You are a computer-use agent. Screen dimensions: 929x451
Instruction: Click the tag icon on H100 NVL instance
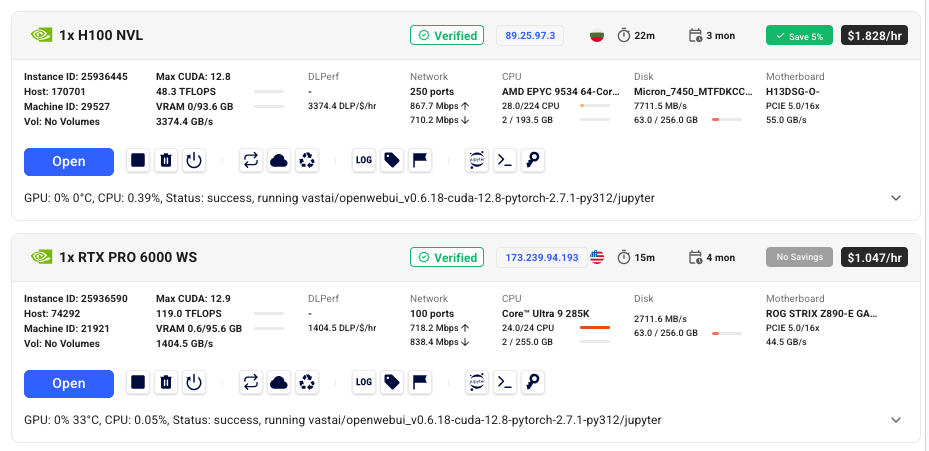coord(392,160)
